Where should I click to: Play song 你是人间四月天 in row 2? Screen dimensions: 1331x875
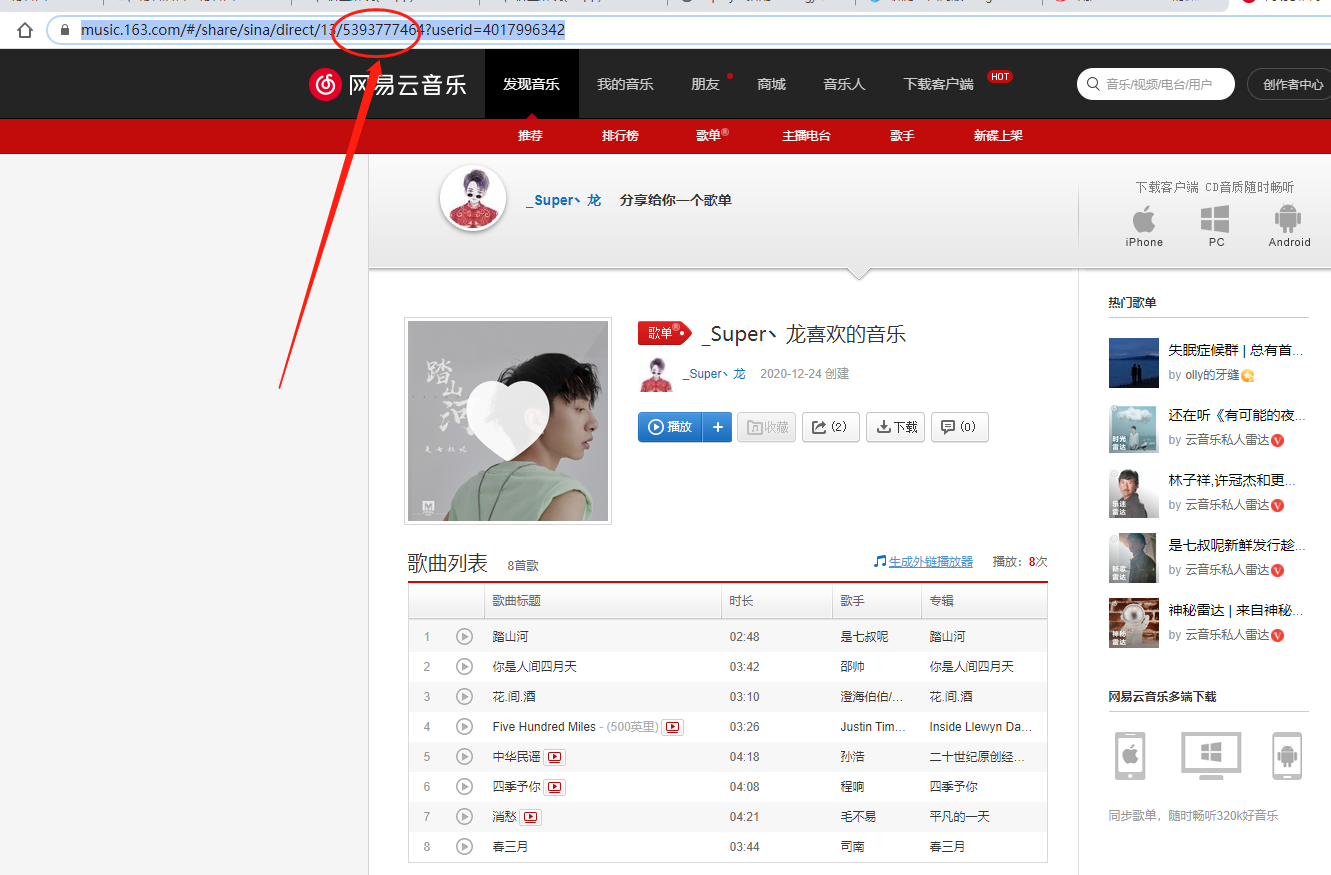(464, 666)
